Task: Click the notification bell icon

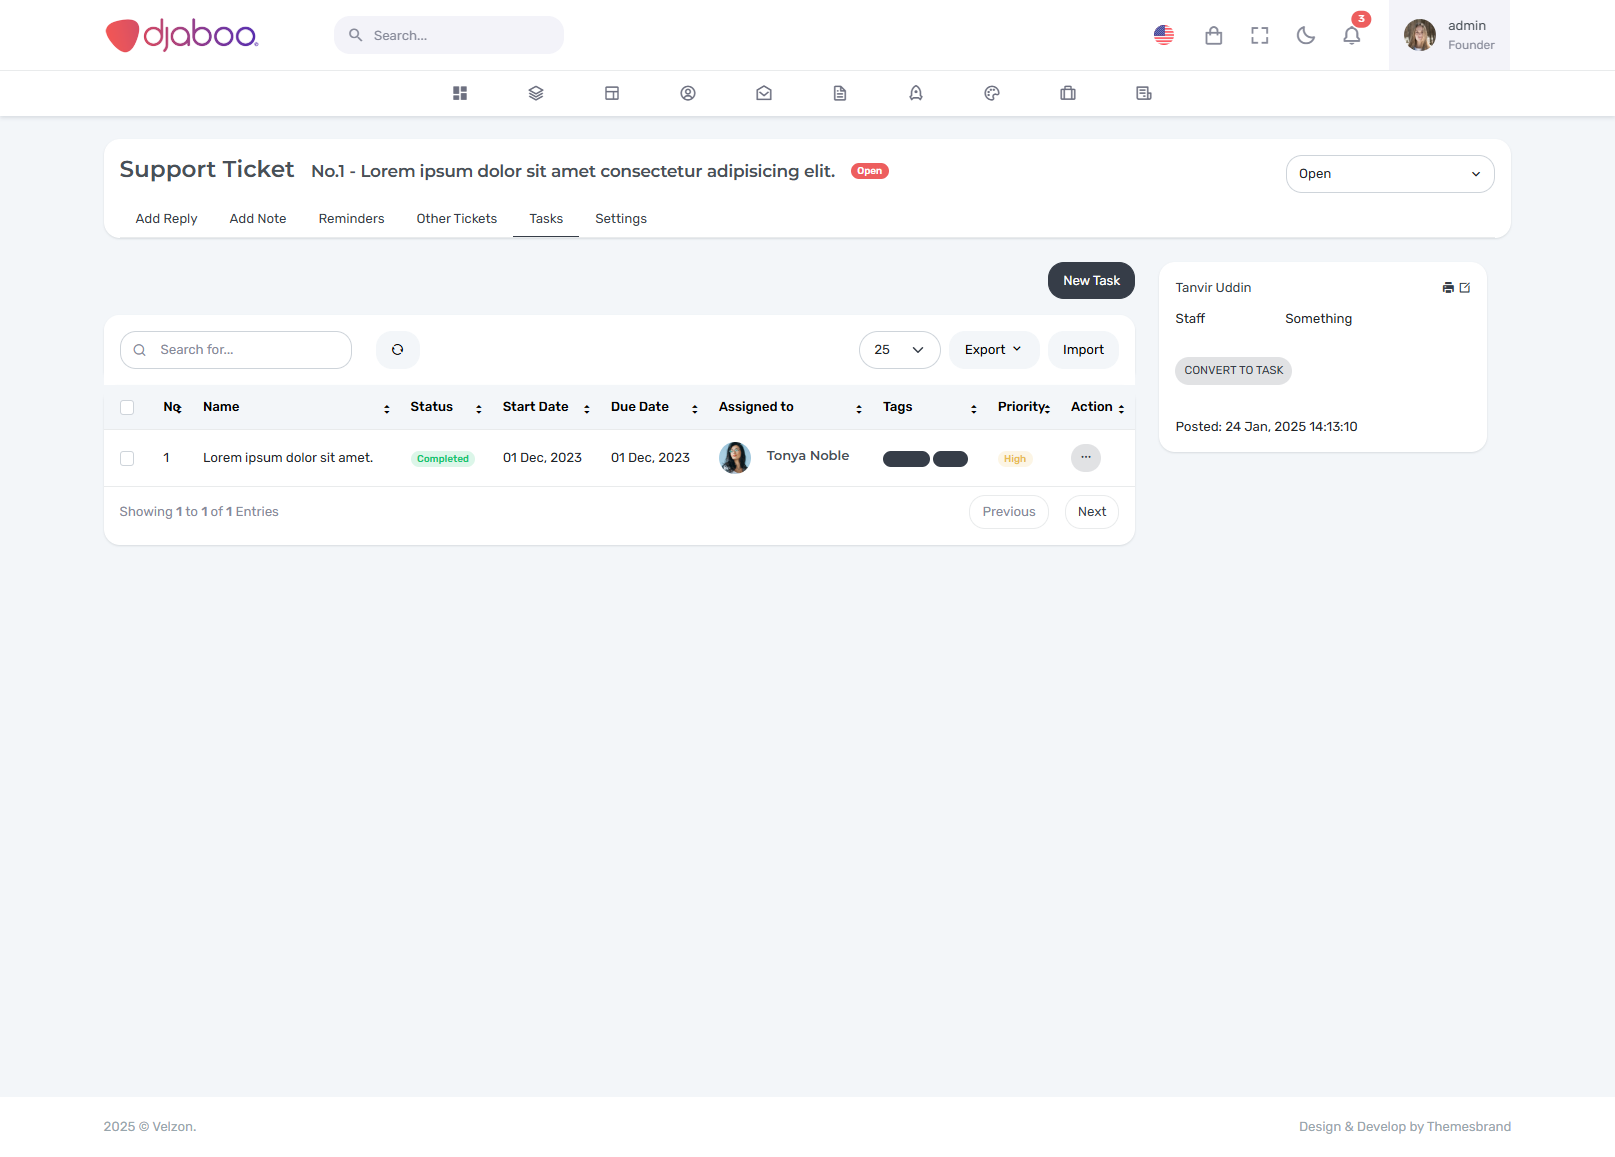Action: coord(1351,36)
